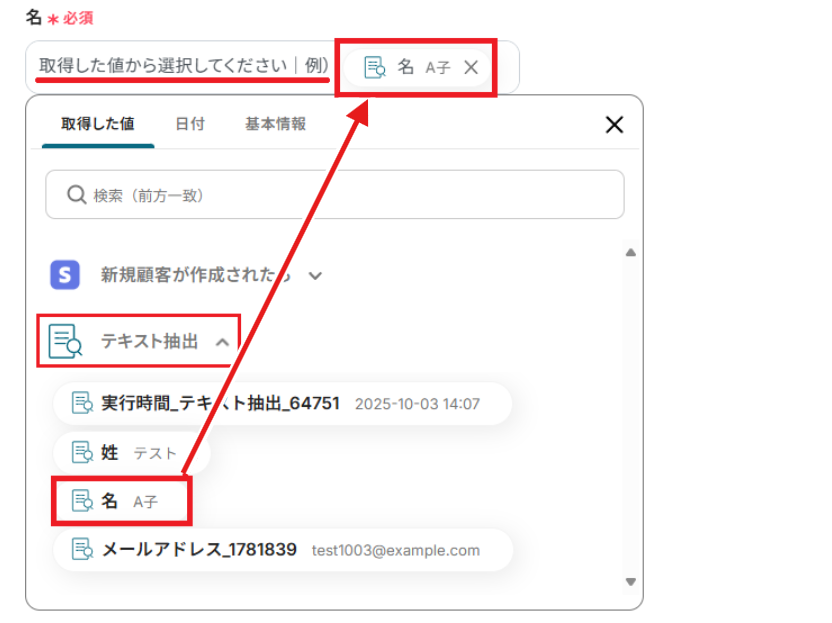Click the 名 必須 field label

[59, 18]
